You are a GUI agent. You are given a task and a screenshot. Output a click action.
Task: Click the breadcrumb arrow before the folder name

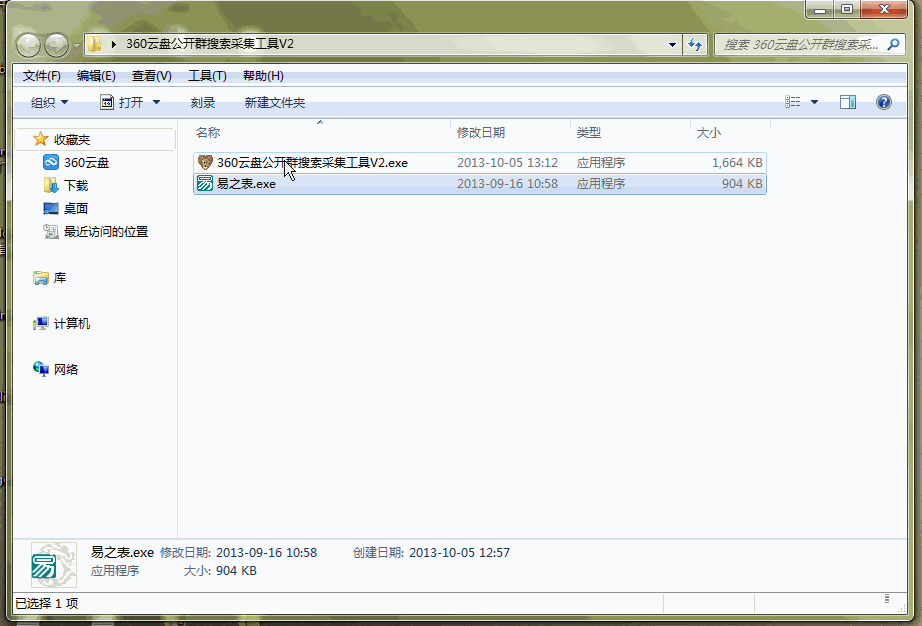(x=113, y=44)
